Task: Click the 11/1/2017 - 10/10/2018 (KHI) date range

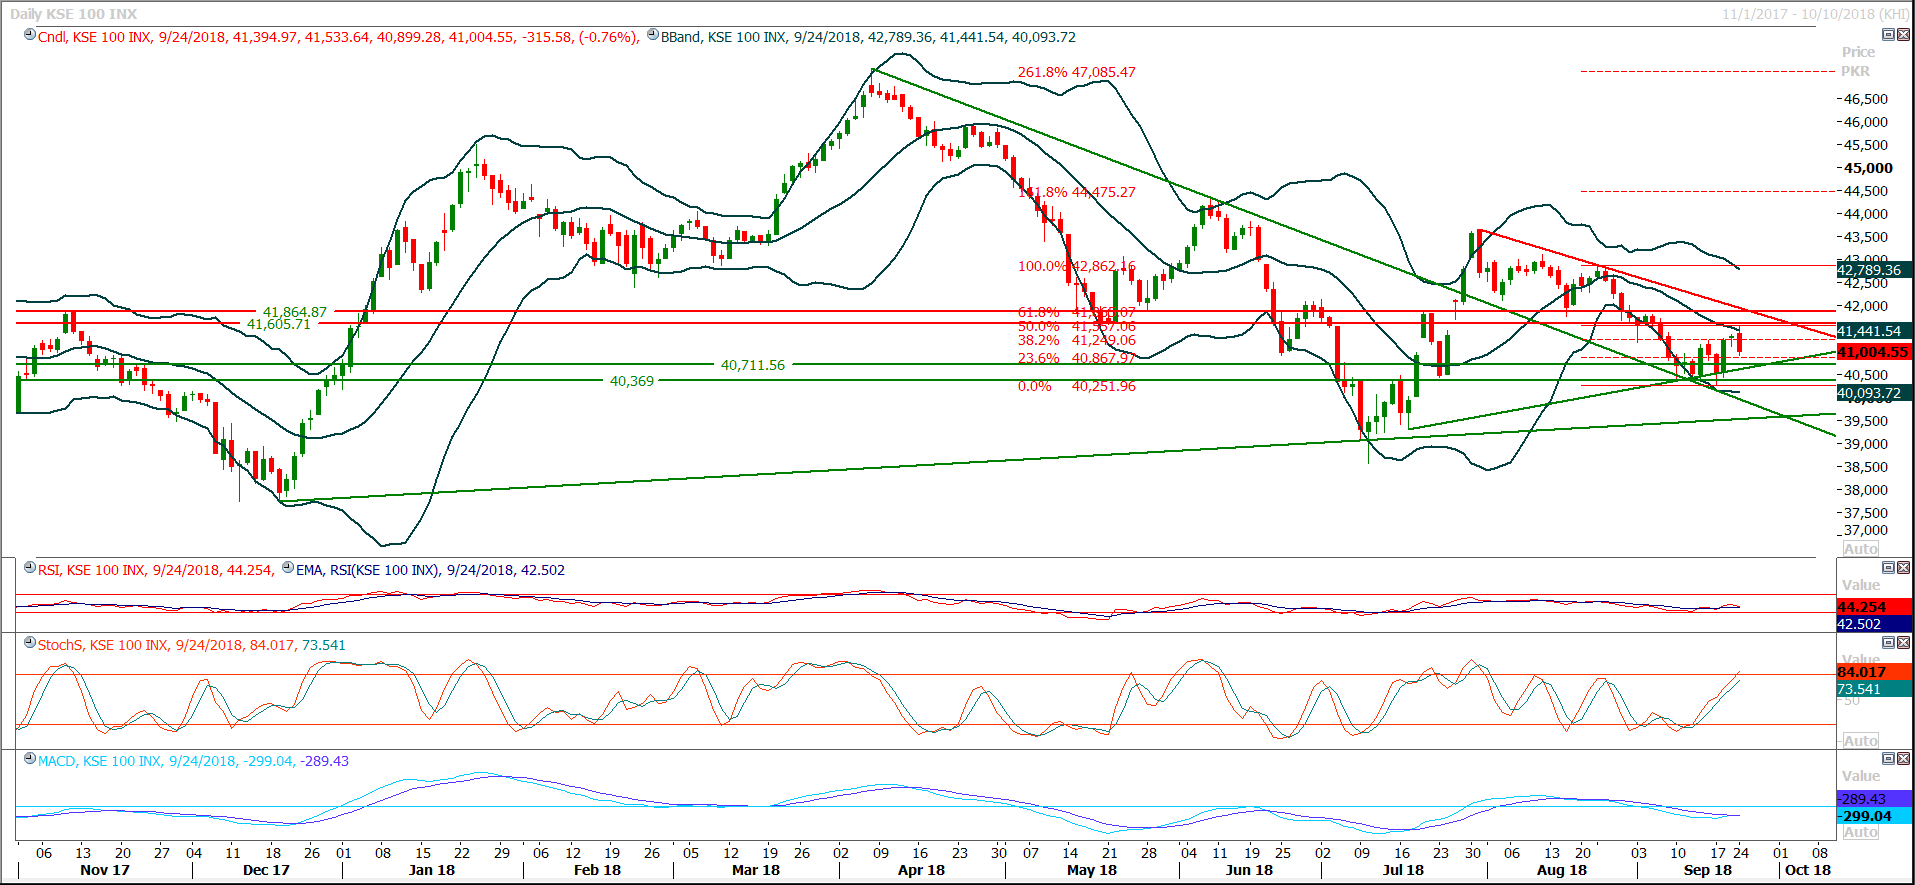Action: [1815, 14]
